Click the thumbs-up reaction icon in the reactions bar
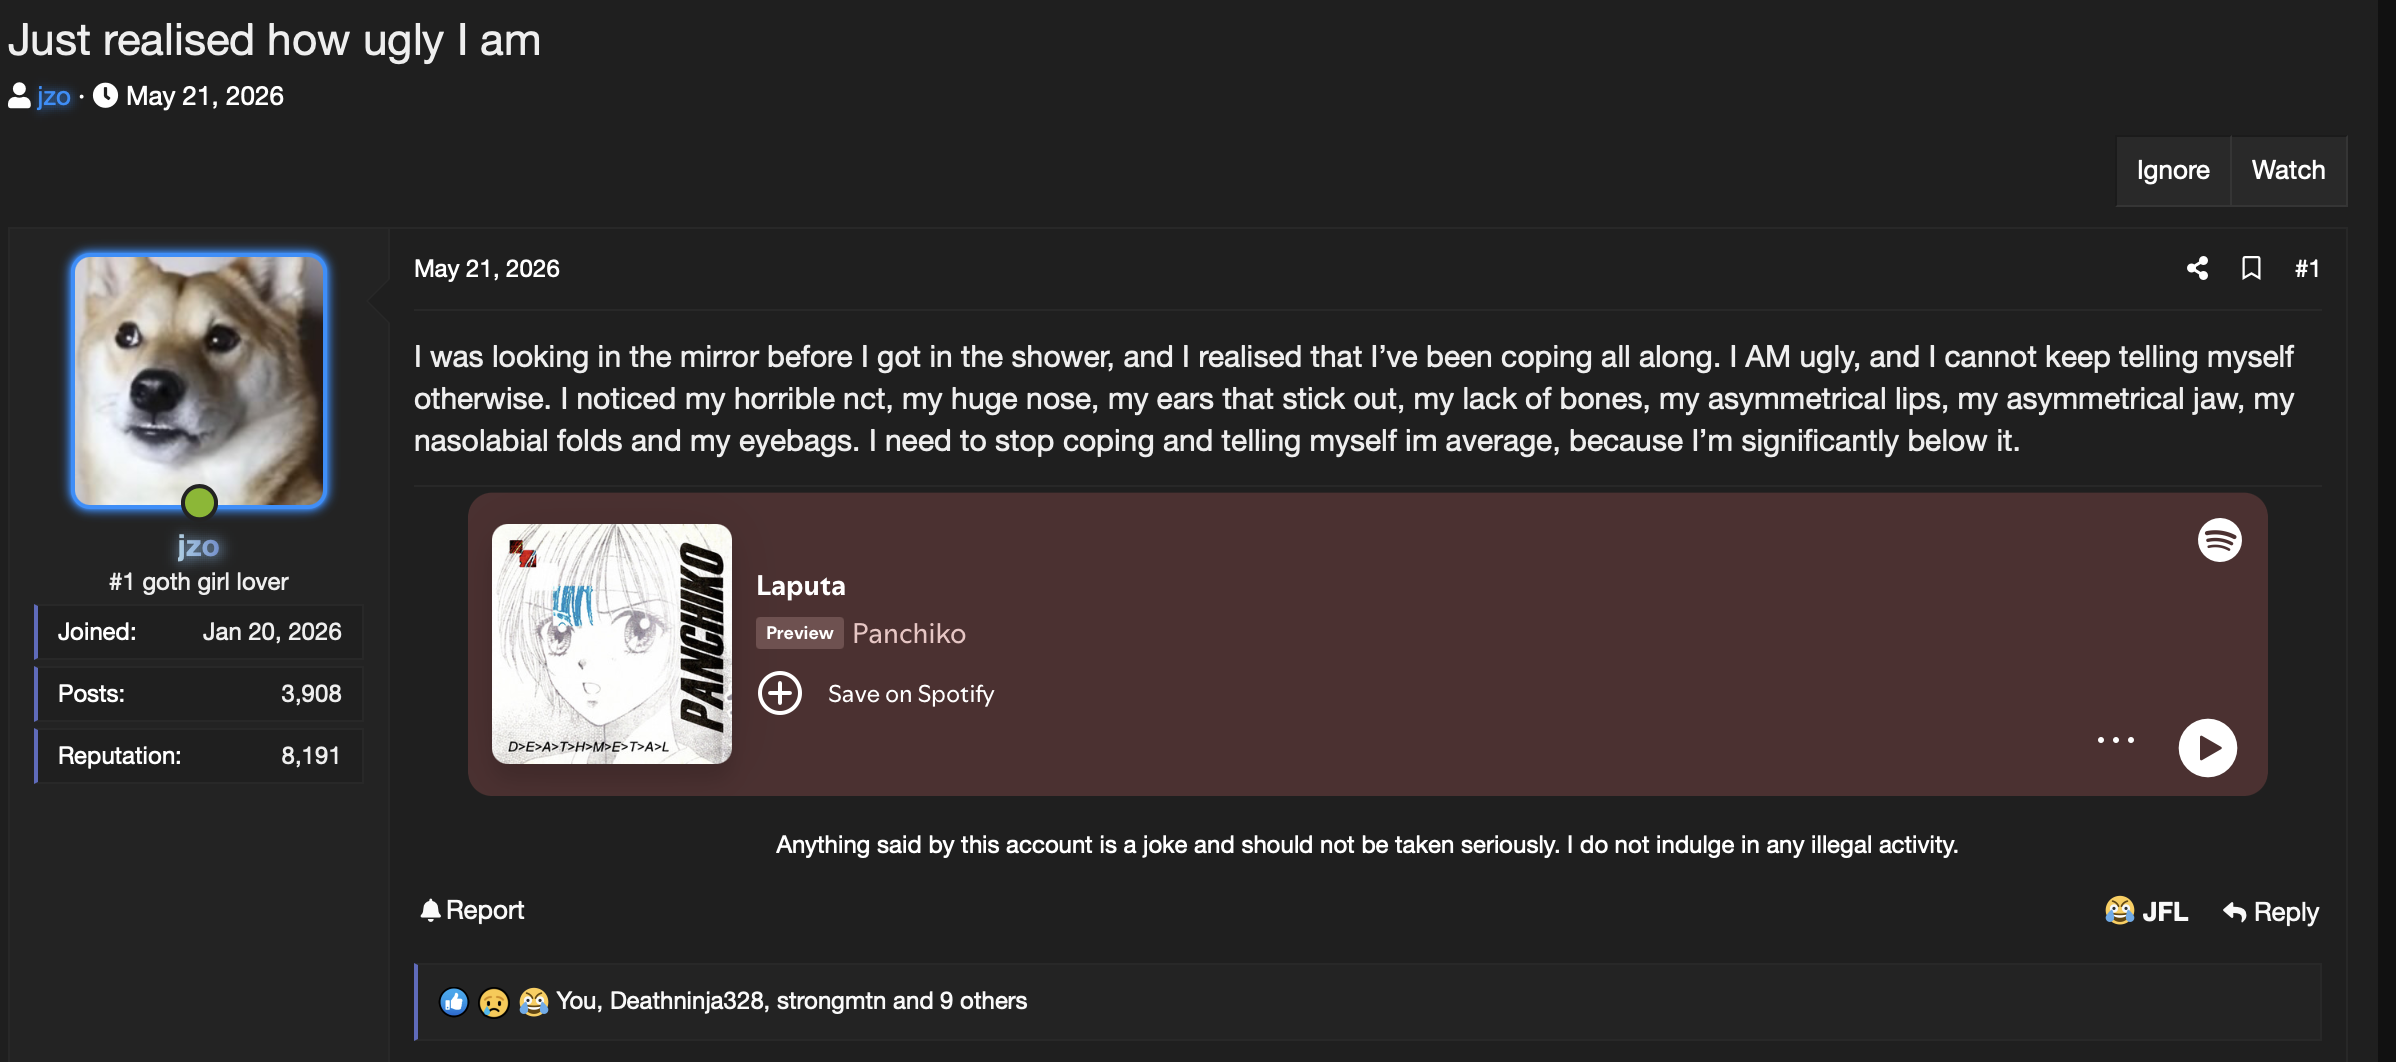 pyautogui.click(x=454, y=1001)
